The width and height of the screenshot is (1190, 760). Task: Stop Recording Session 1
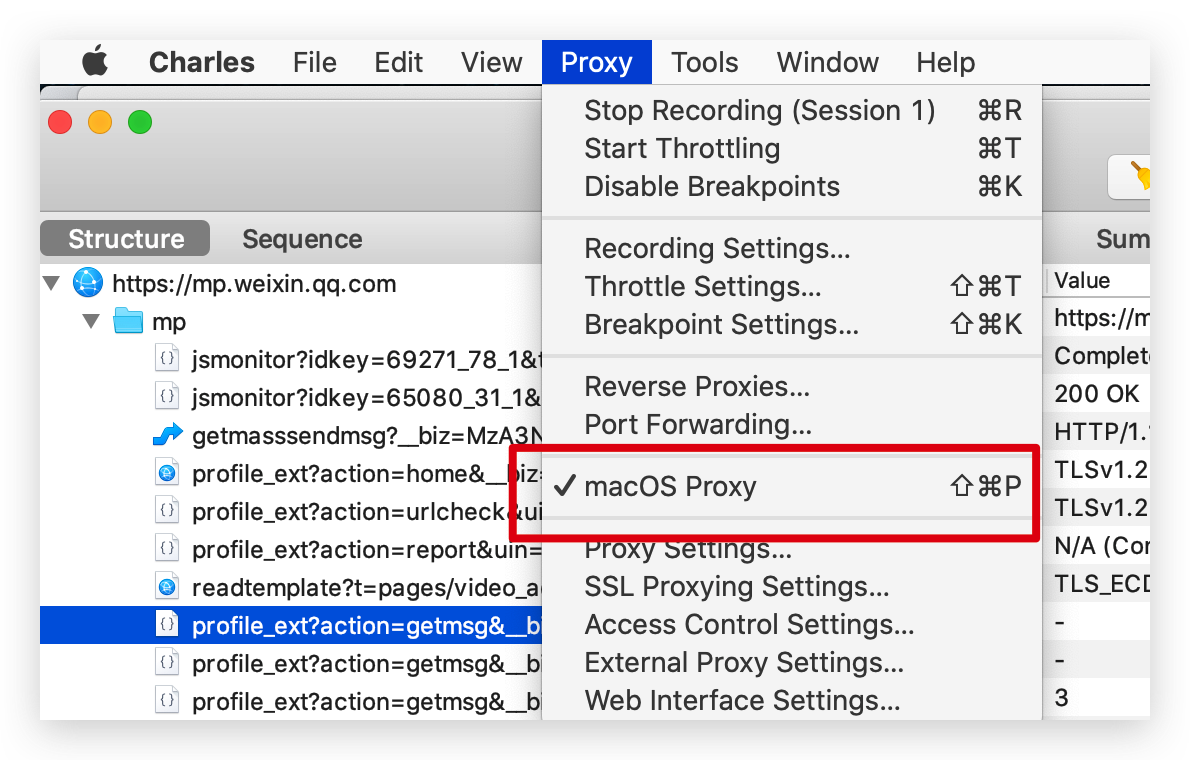click(759, 111)
